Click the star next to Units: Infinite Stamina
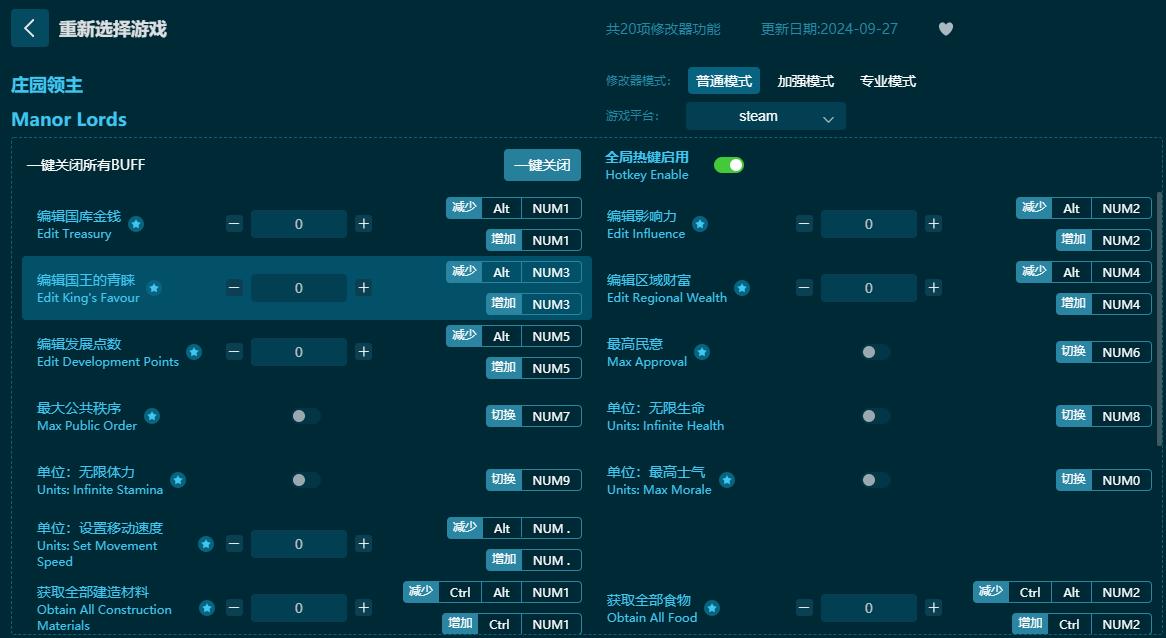The image size is (1166, 638). pos(177,481)
